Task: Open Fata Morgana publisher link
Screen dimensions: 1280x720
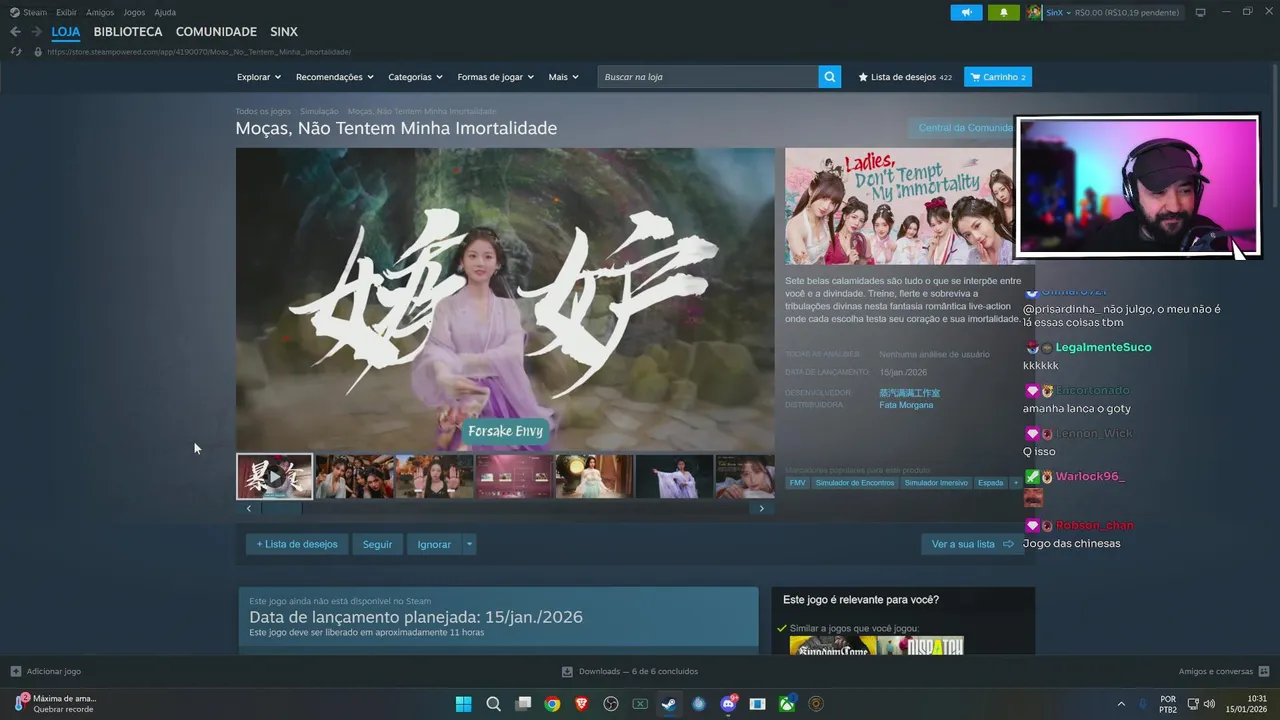Action: tap(906, 405)
